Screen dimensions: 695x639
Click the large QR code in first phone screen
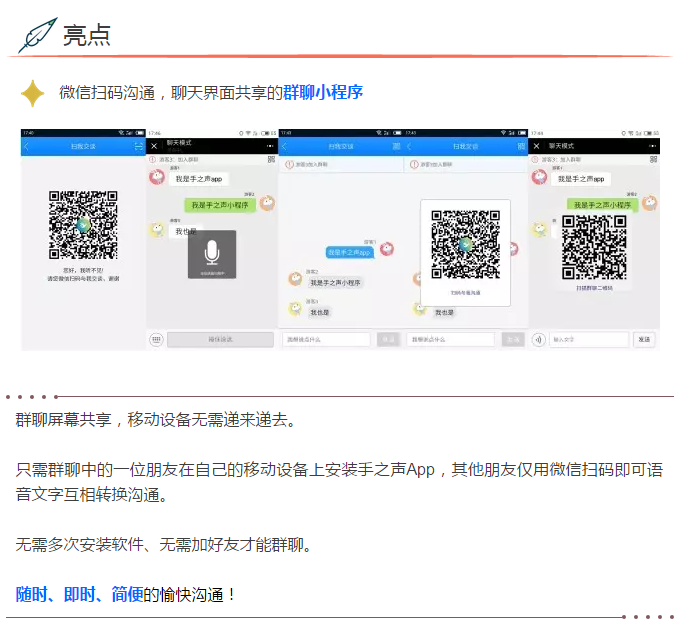(x=83, y=225)
